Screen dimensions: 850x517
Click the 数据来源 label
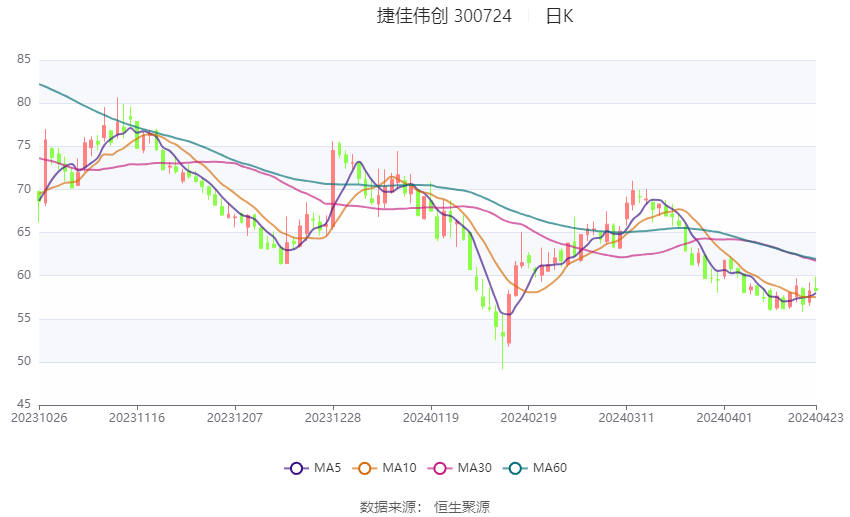[x=388, y=507]
